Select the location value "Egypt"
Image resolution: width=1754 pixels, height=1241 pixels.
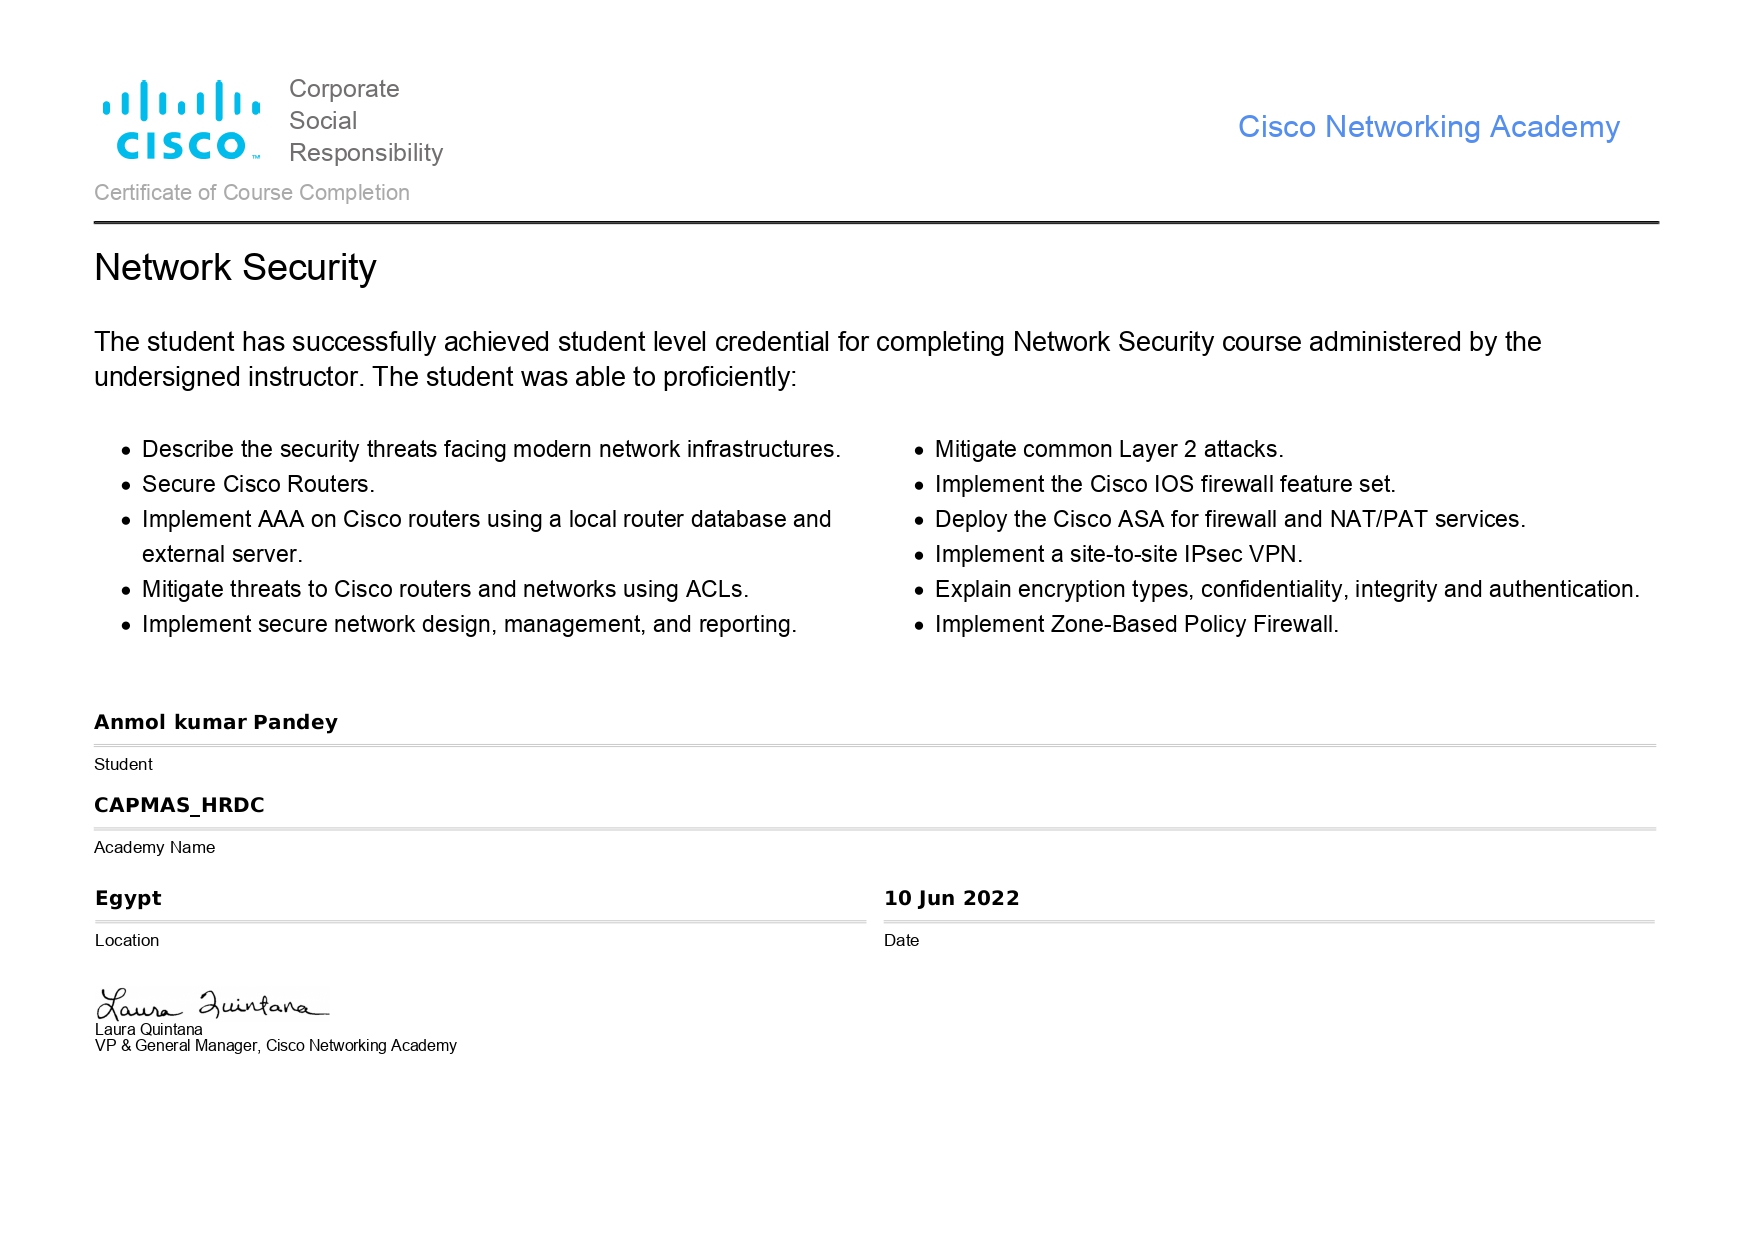point(128,899)
